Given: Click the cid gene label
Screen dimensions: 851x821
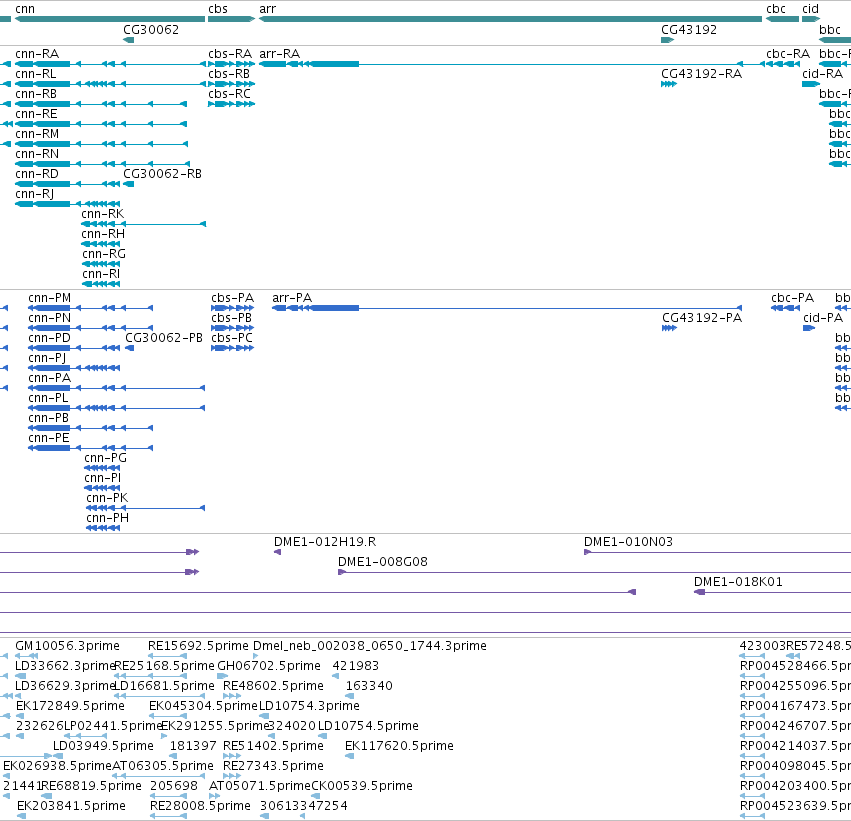Looking at the screenshot, I should tap(810, 9).
